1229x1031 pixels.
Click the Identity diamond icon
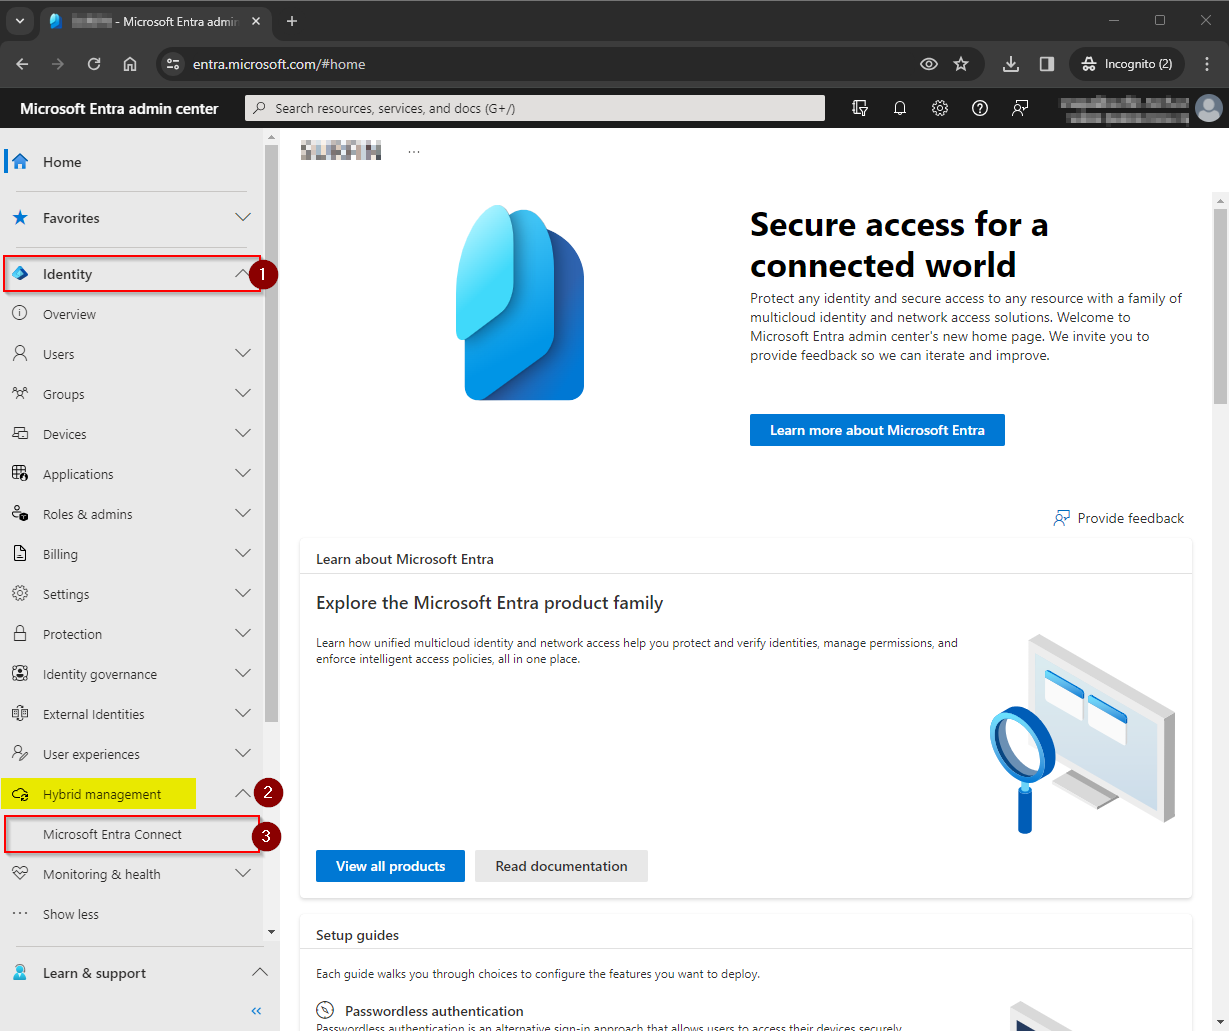tap(20, 274)
